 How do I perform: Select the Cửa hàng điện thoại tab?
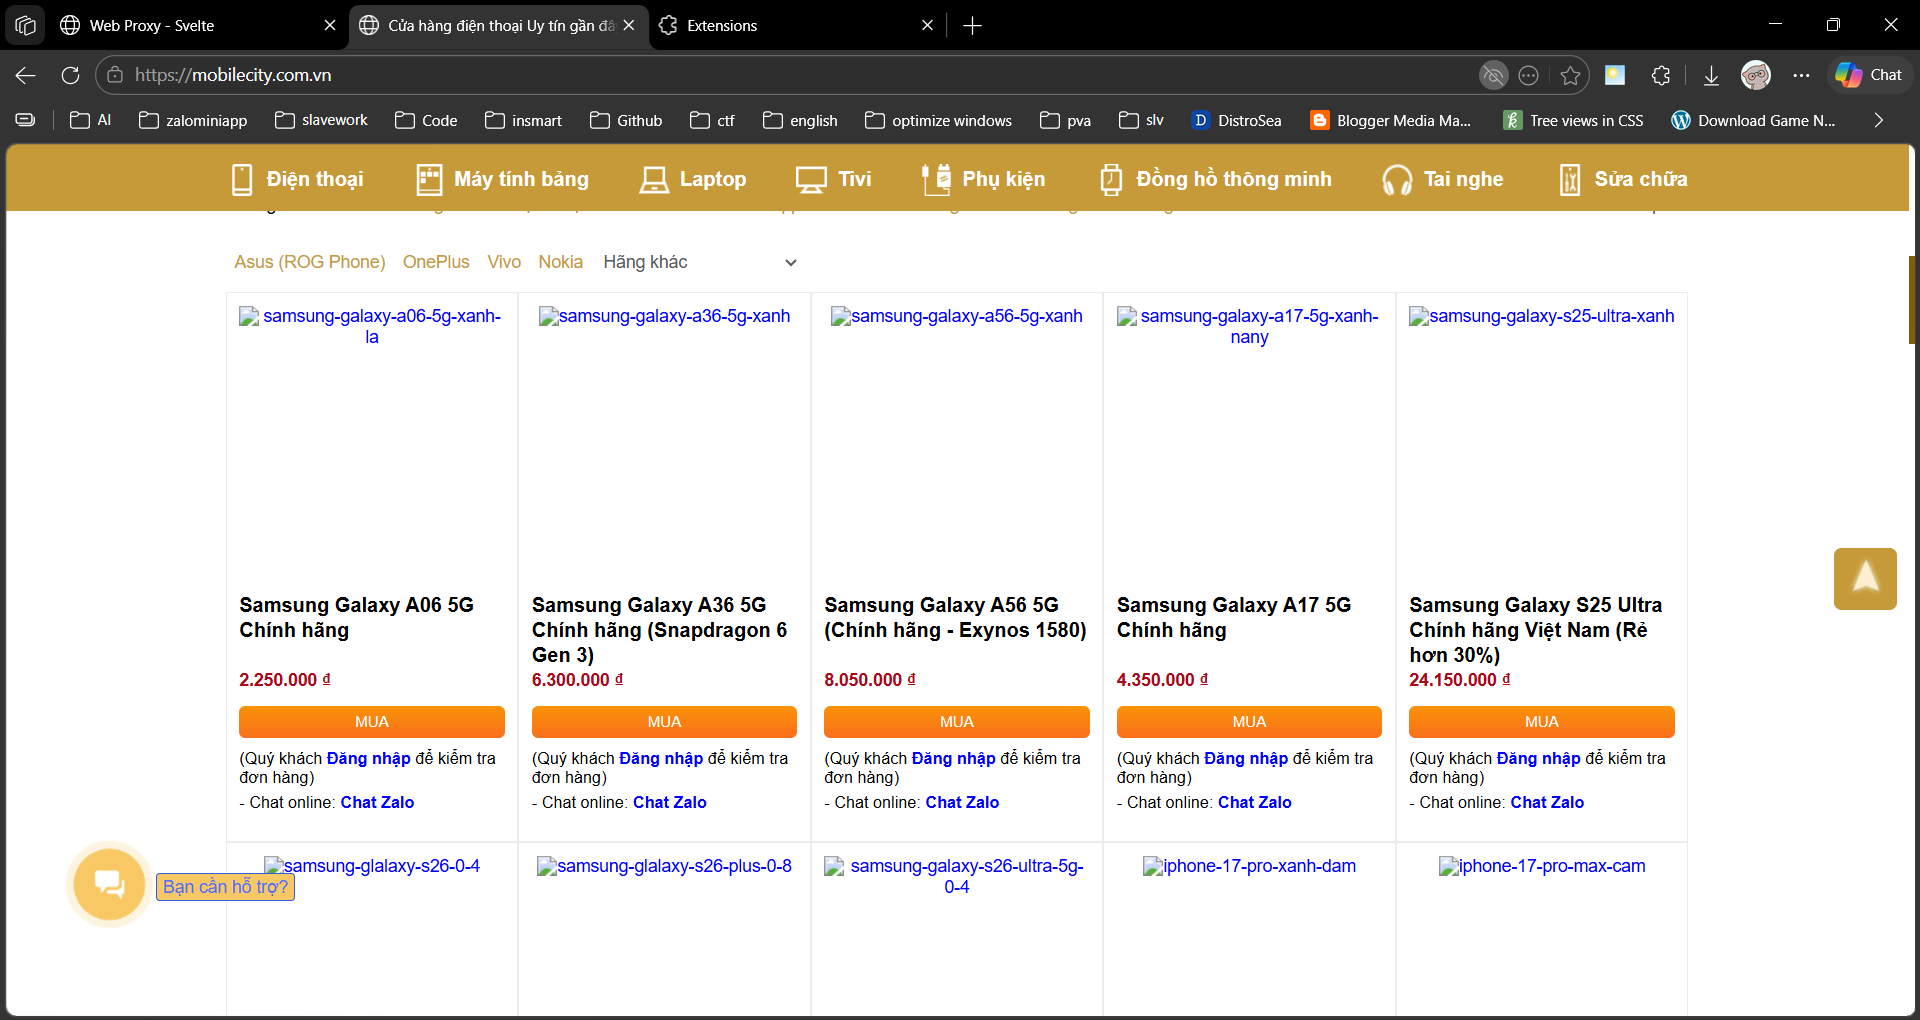click(x=498, y=25)
